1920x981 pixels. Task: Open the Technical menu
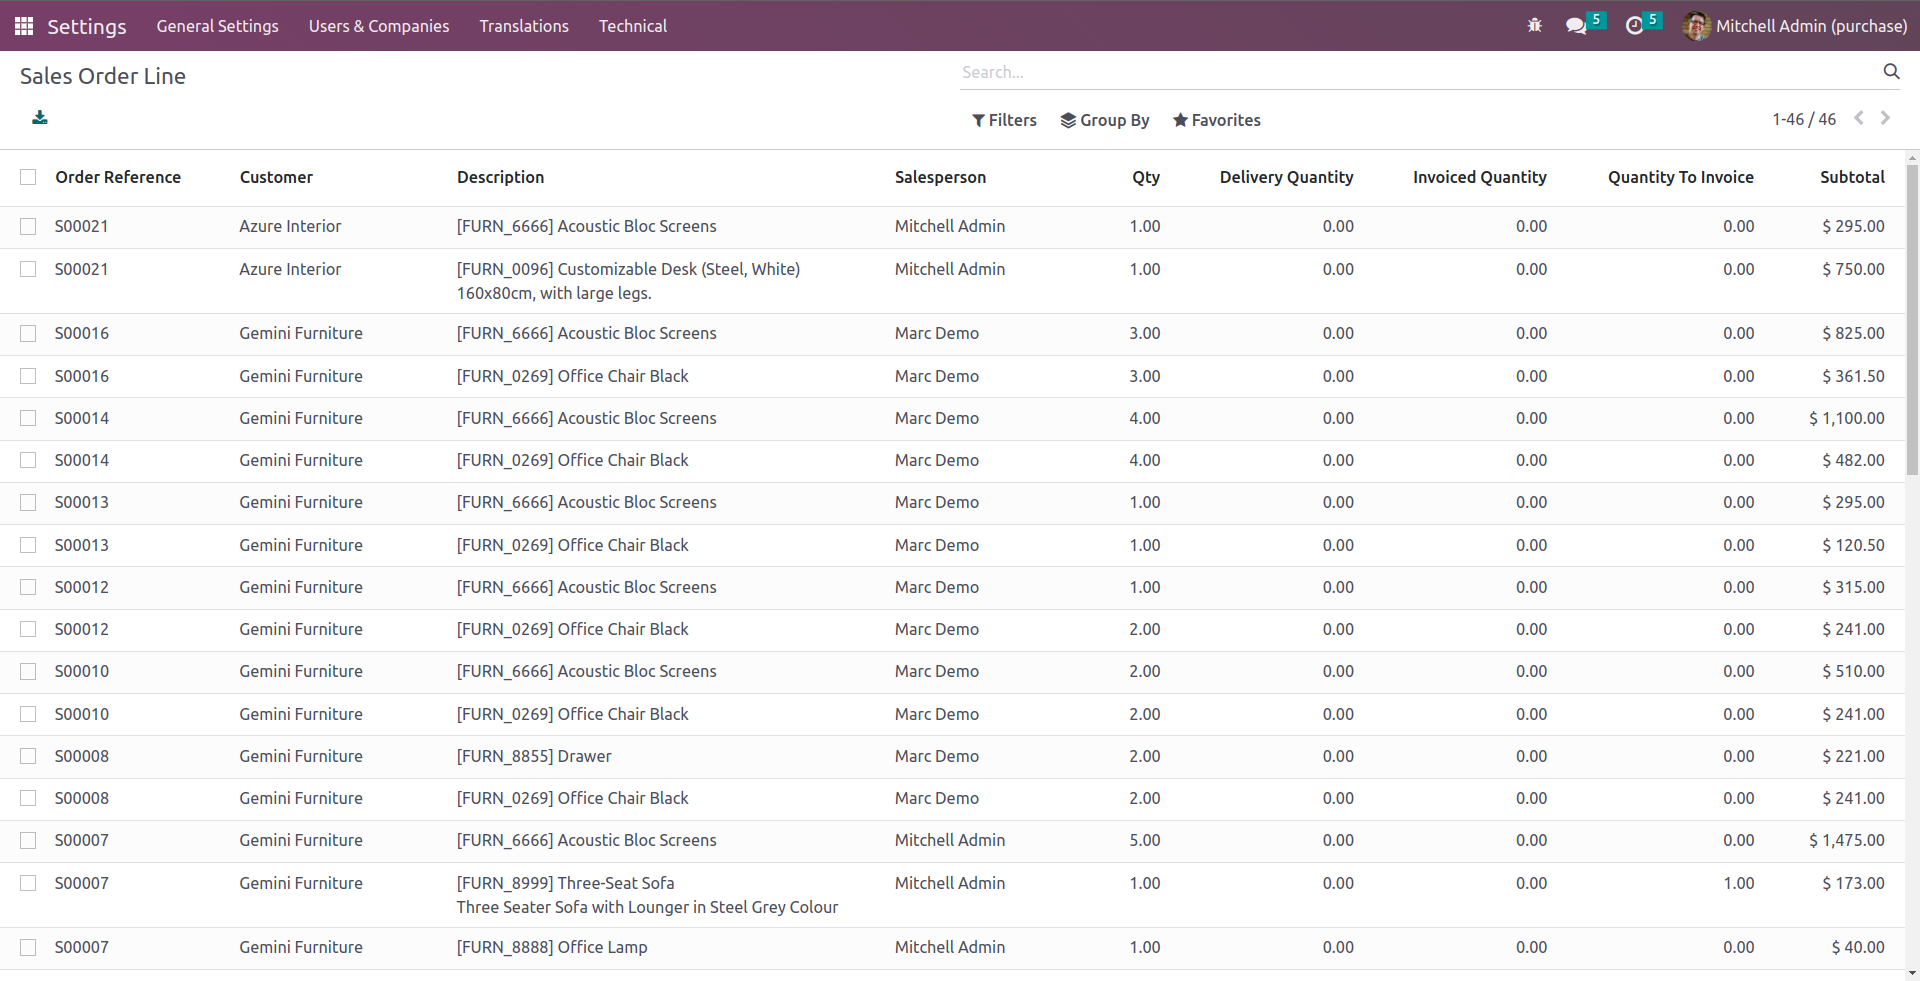[x=632, y=26]
